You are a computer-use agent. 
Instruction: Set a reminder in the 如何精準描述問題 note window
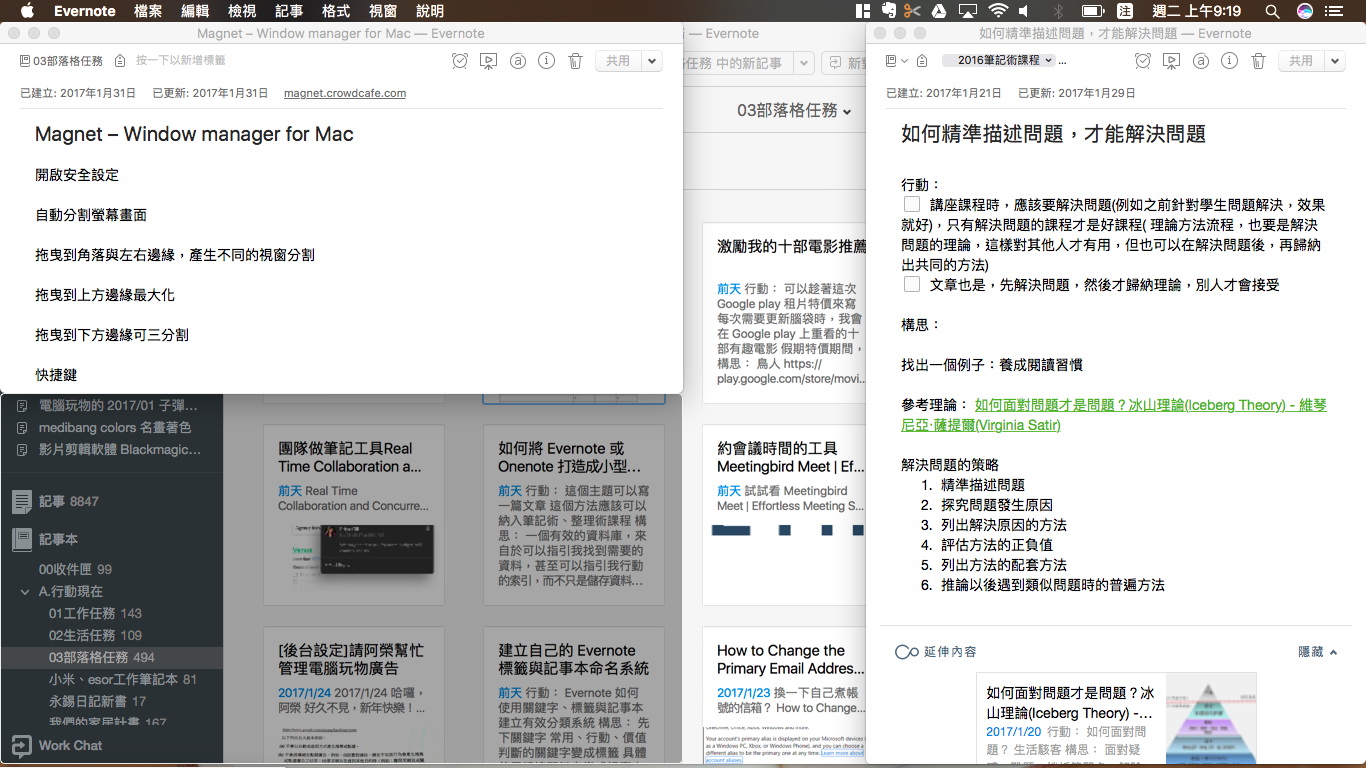pyautogui.click(x=1142, y=61)
